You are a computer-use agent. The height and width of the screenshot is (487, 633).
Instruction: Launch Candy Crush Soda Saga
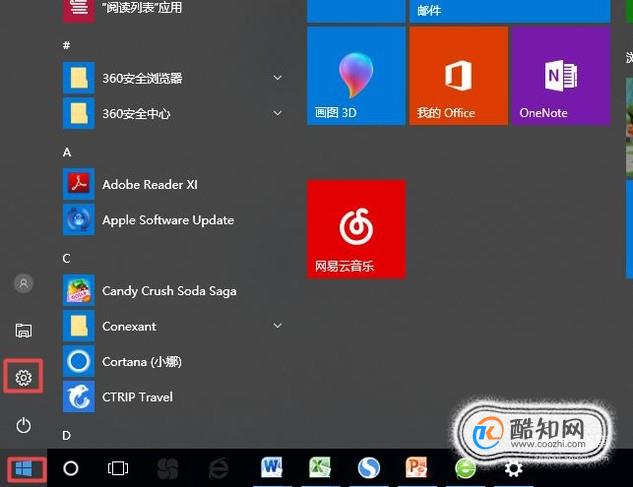click(x=174, y=291)
